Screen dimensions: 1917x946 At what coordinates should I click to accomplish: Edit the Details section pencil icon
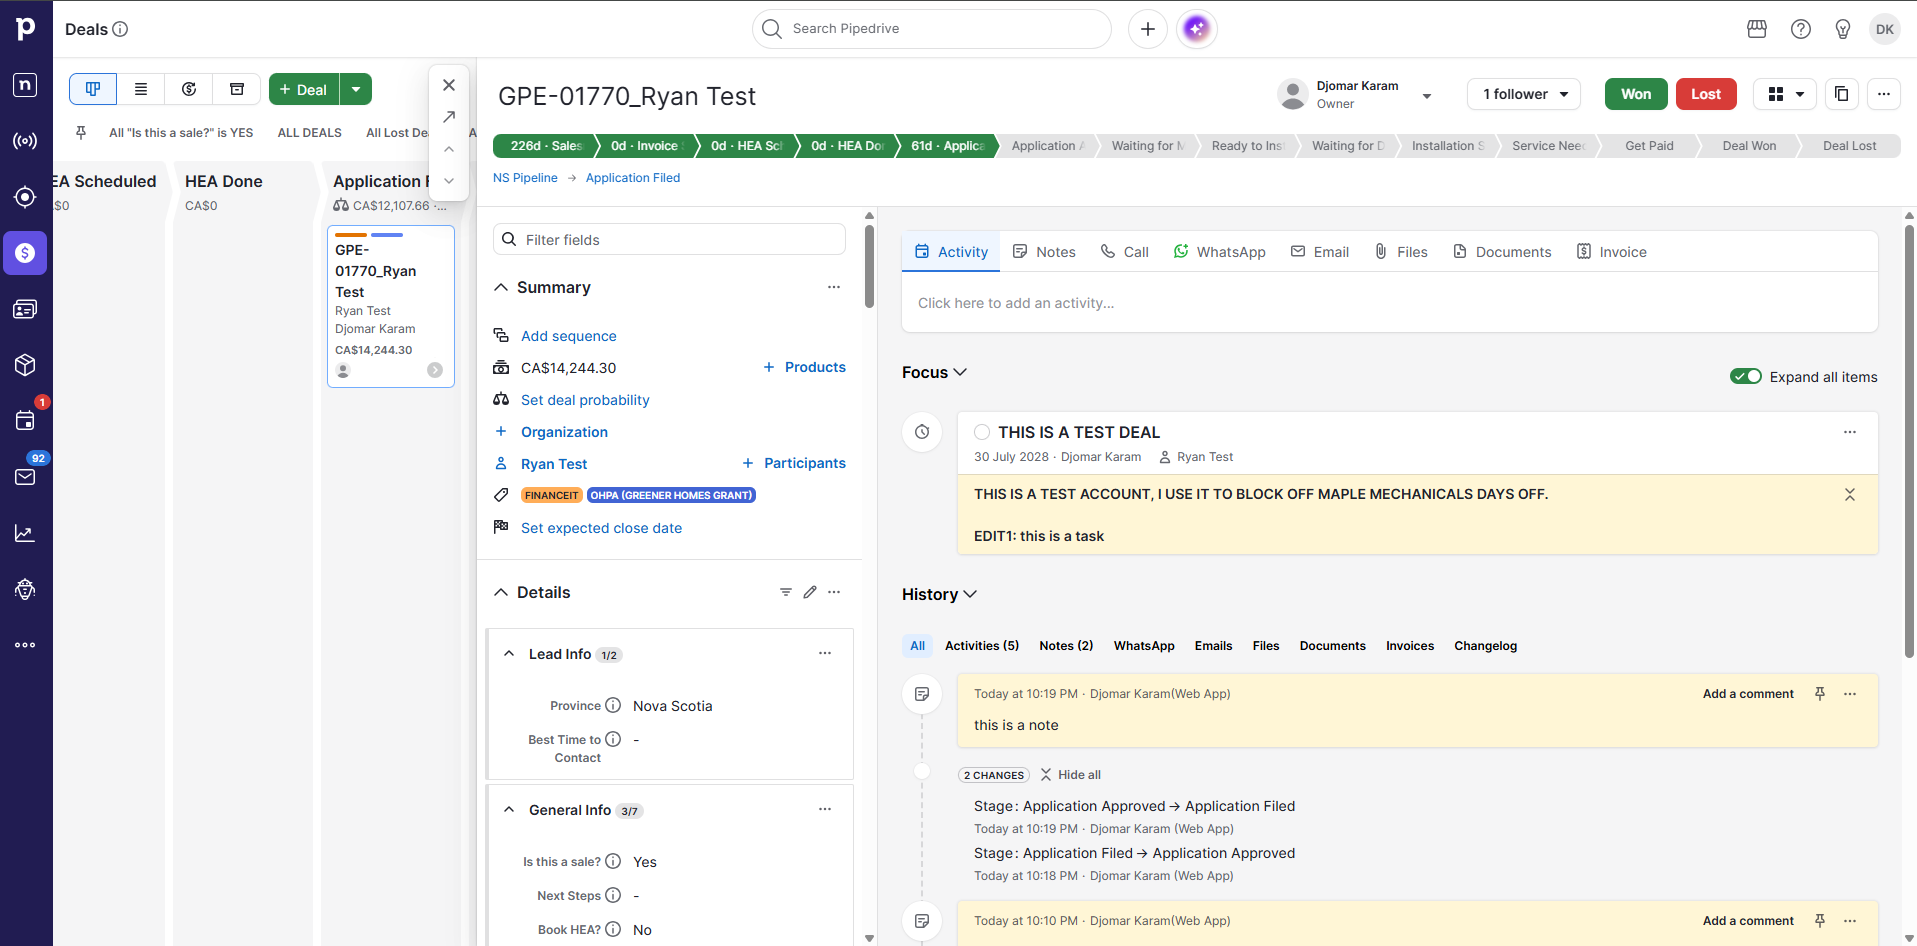(x=810, y=592)
